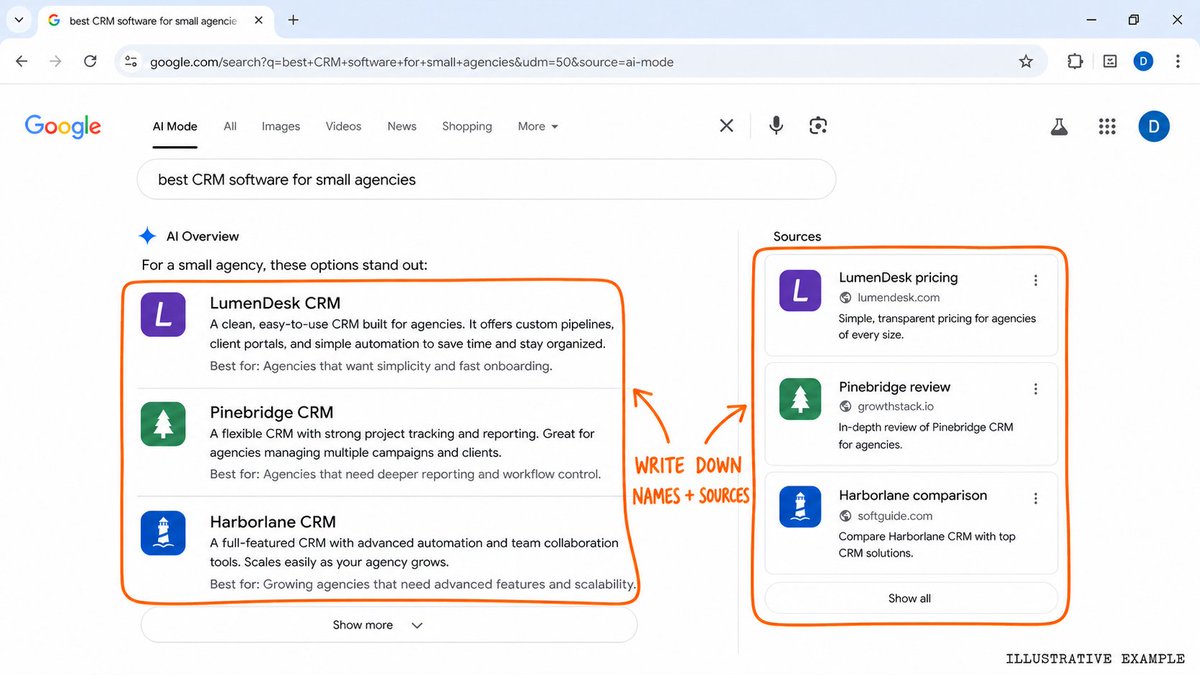Open the Chrome profile avatar in toolbar
The image size is (1200, 675).
1143,62
